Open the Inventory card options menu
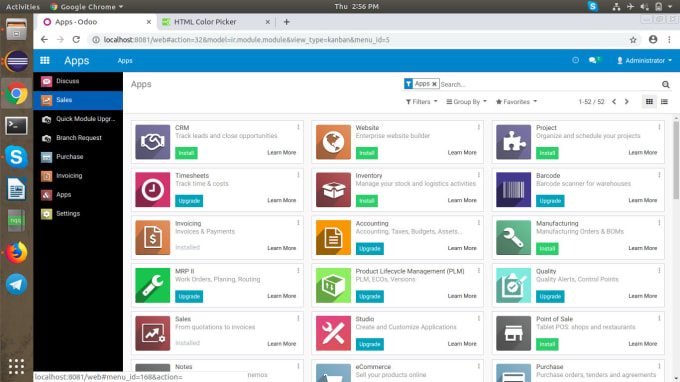 pyautogui.click(x=479, y=175)
